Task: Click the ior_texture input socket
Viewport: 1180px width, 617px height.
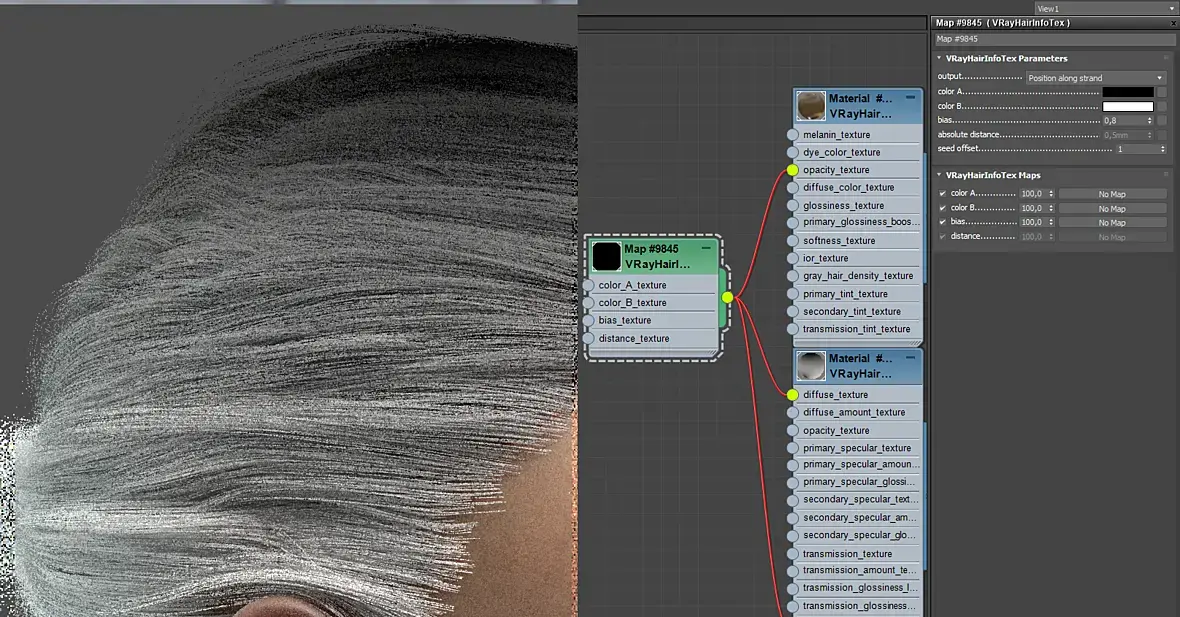Action: [x=792, y=258]
